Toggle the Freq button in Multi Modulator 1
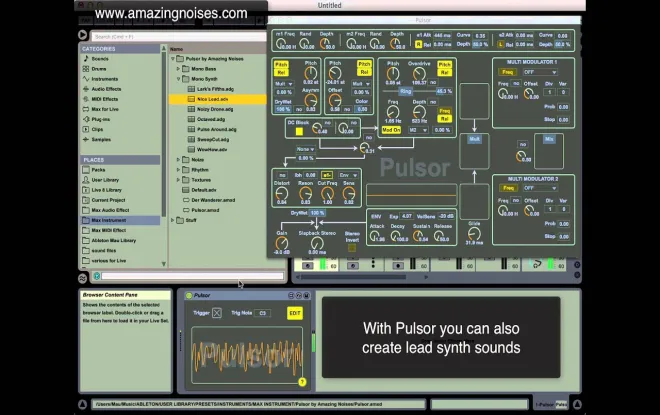Viewport: 660px width, 415px height. tap(508, 72)
